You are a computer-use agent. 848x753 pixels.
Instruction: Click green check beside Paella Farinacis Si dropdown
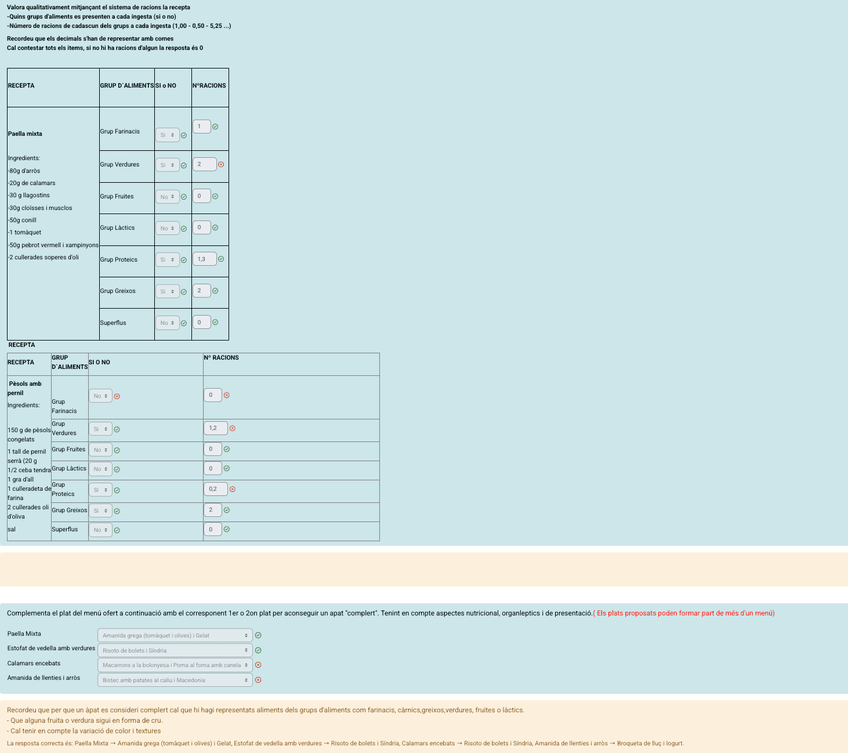click(x=184, y=135)
